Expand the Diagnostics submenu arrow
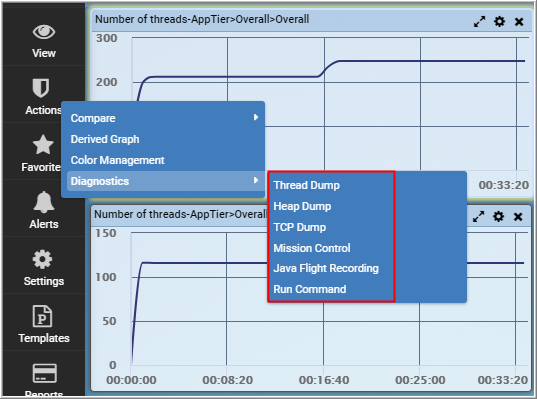Viewport: 537px width, 399px height. coord(256,180)
